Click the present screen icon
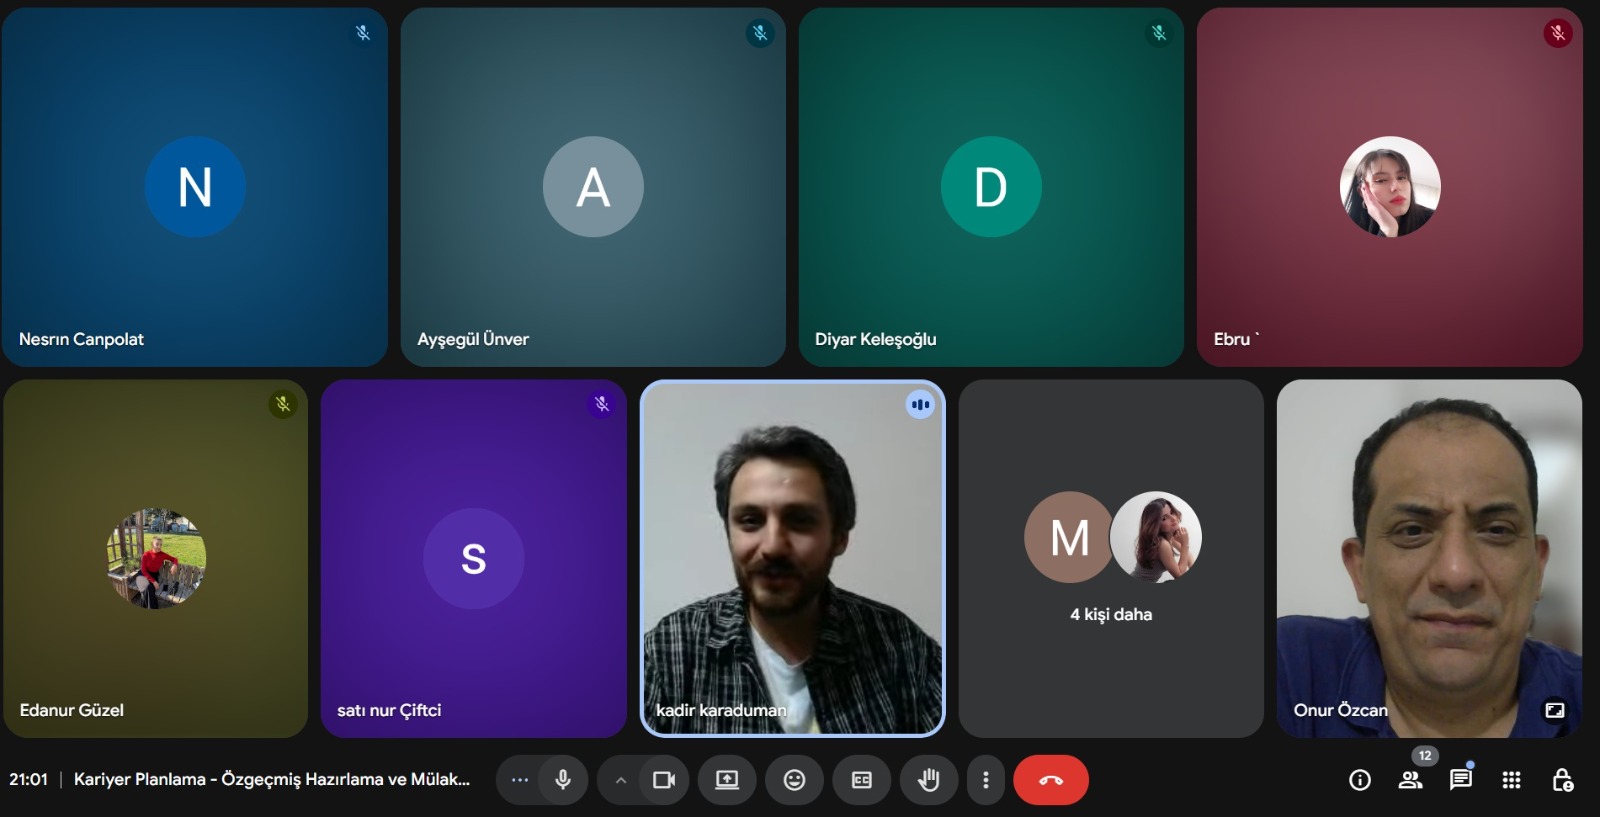Screen dimensions: 1600x817 point(727,780)
